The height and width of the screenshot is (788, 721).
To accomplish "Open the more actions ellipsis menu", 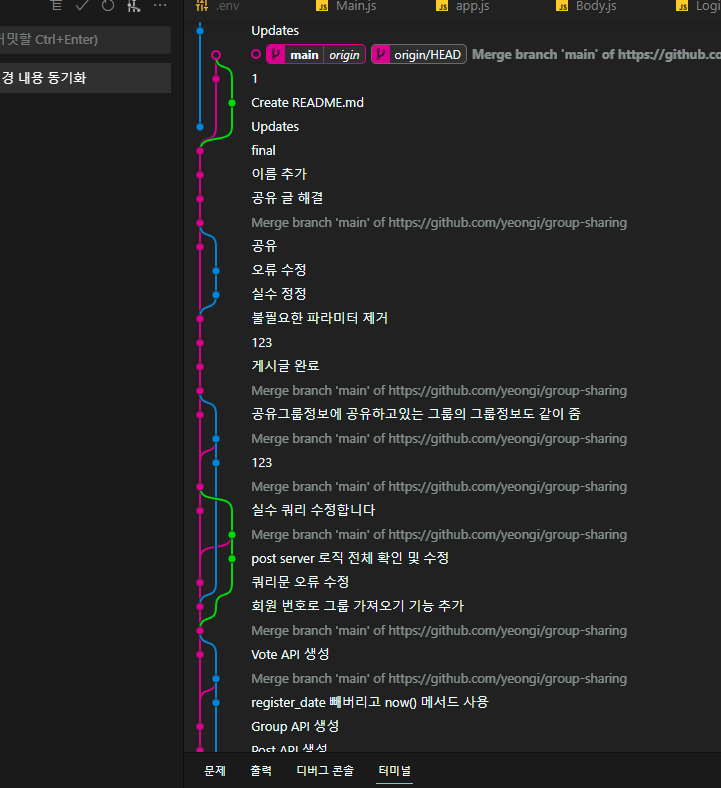I will click(x=160, y=6).
